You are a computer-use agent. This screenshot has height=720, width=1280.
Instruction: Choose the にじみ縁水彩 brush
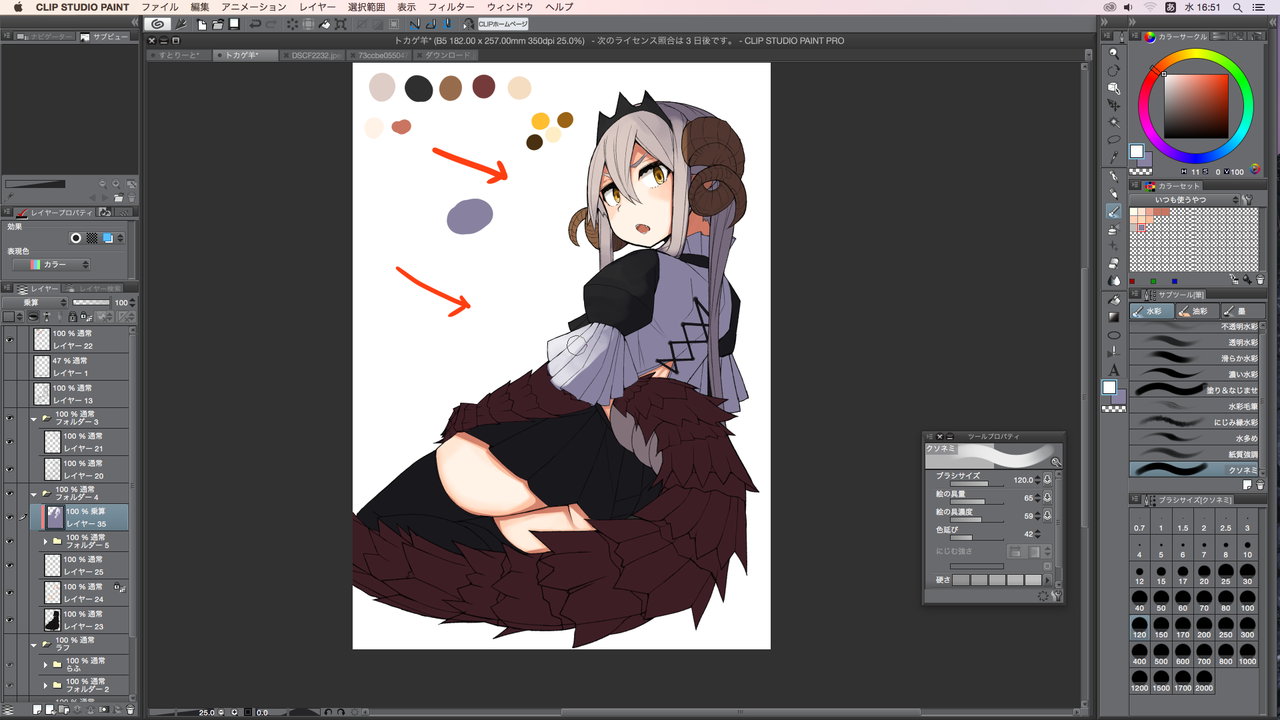pyautogui.click(x=1195, y=421)
